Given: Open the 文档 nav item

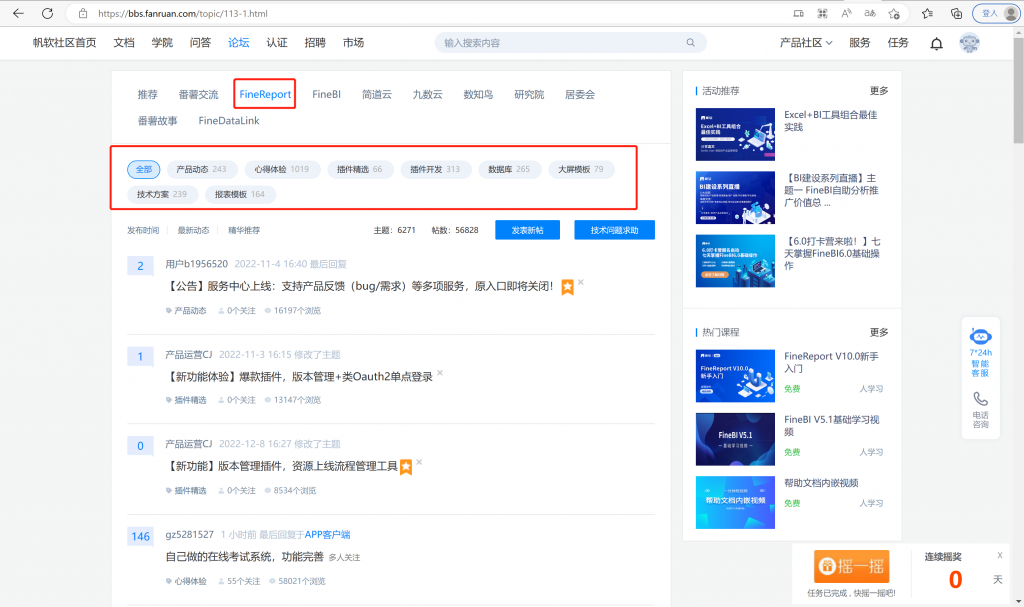Looking at the screenshot, I should tap(124, 42).
